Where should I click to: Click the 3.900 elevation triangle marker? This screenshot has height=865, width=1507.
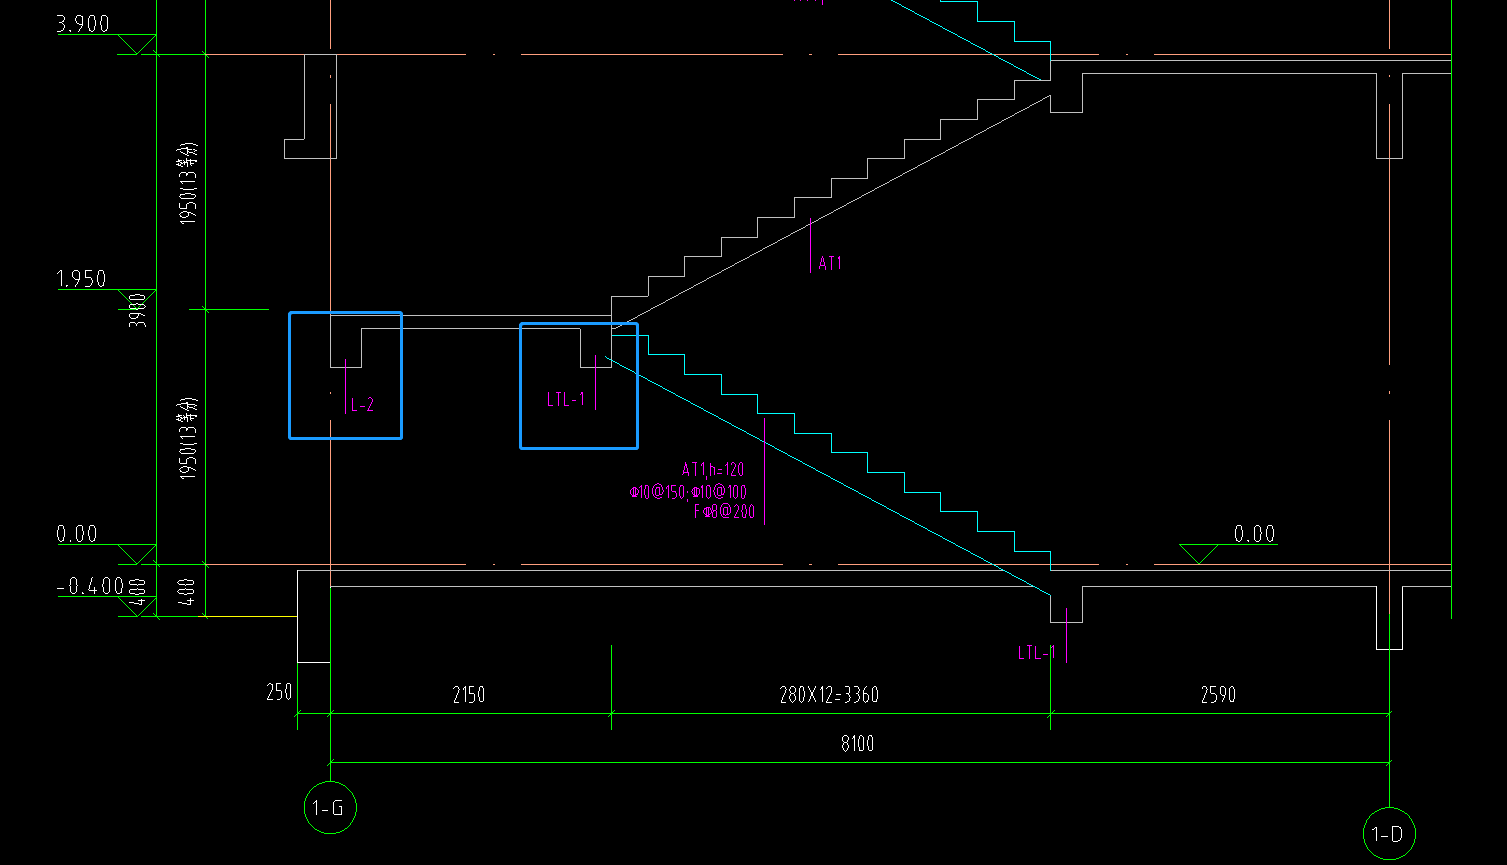point(136,44)
